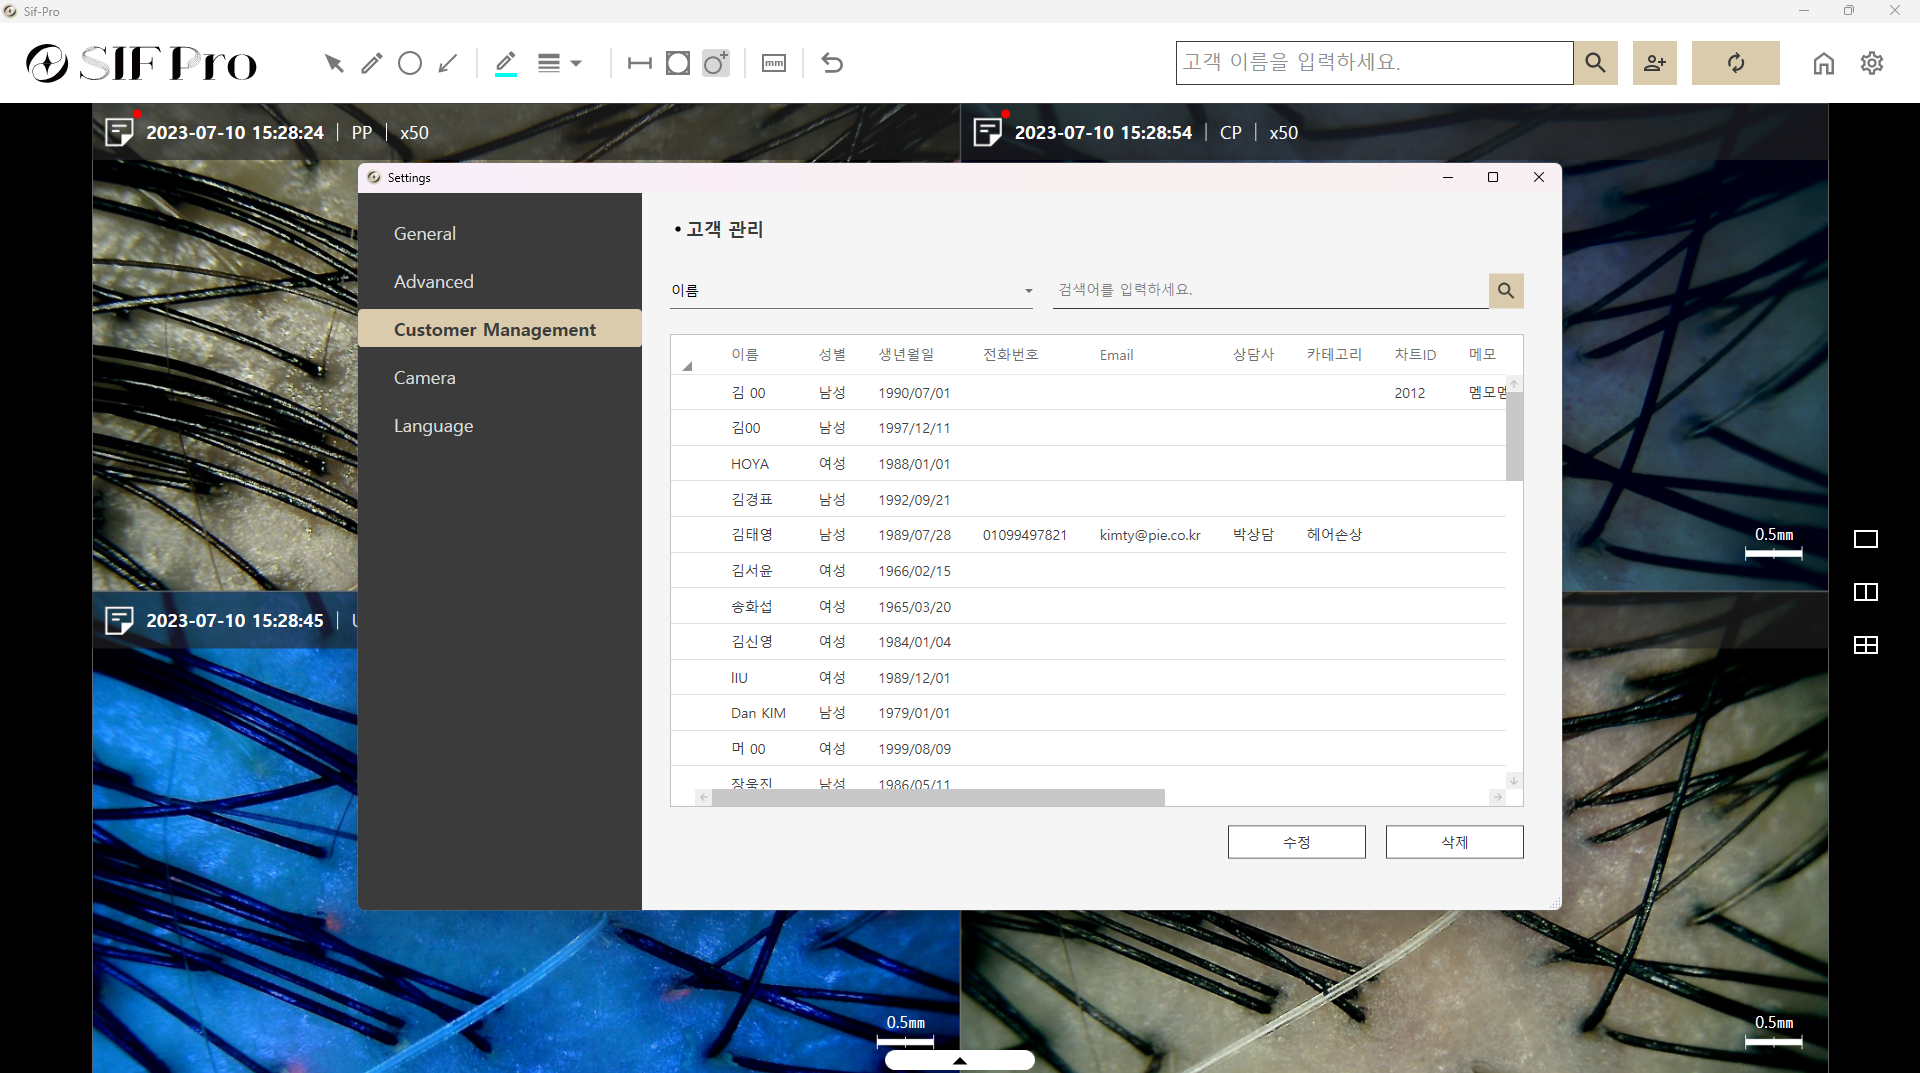Click the undo arrow icon
The image size is (1920, 1073).
tap(832, 64)
